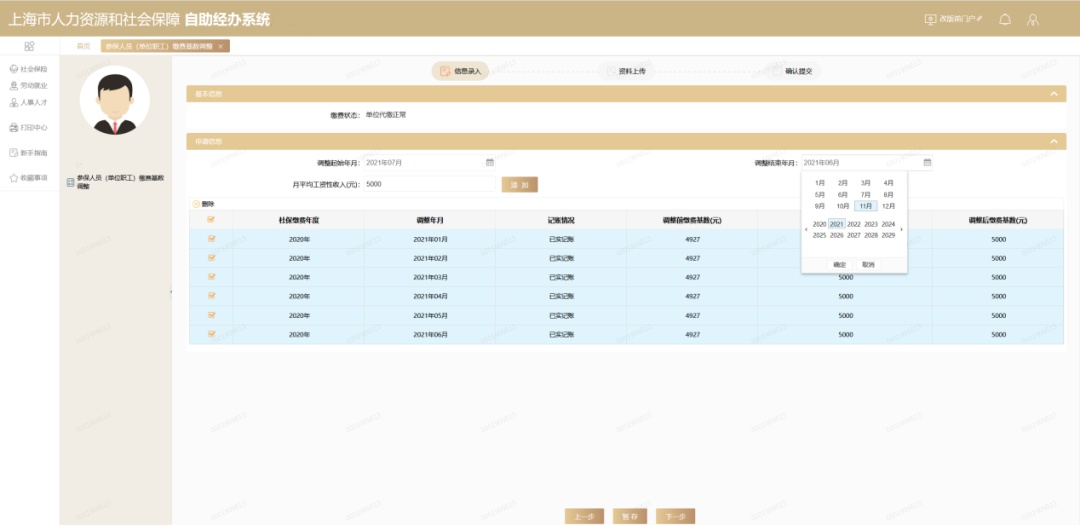Open 社会保险 in the sidebar
This screenshot has width=1080, height=525.
(x=28, y=69)
